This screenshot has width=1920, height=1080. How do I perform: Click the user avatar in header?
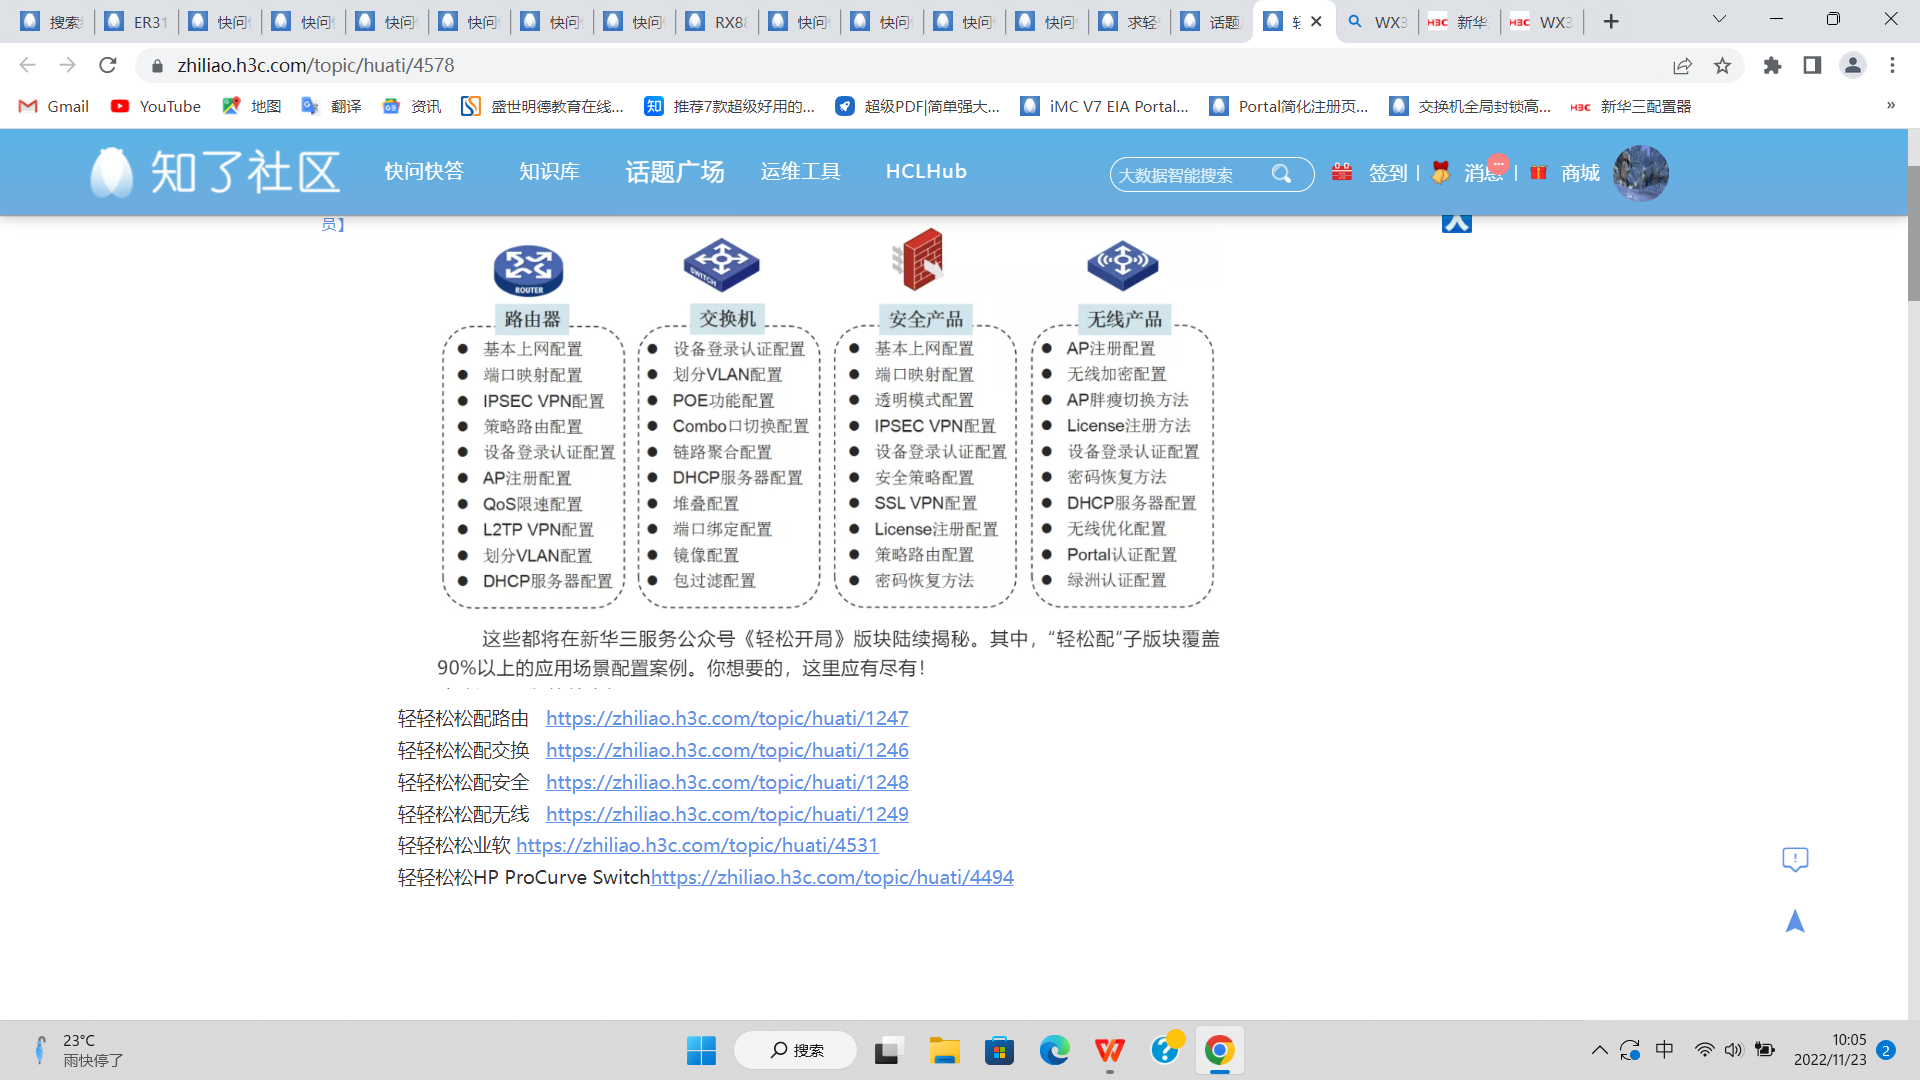click(1640, 173)
